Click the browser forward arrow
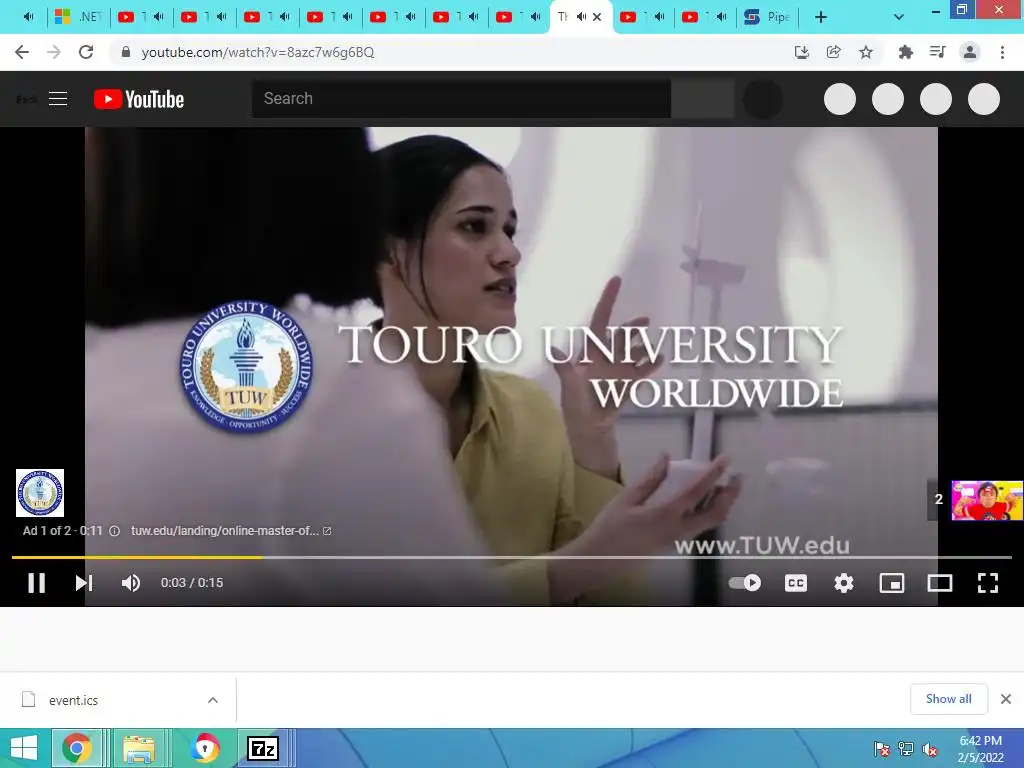The image size is (1024, 768). coord(54,52)
